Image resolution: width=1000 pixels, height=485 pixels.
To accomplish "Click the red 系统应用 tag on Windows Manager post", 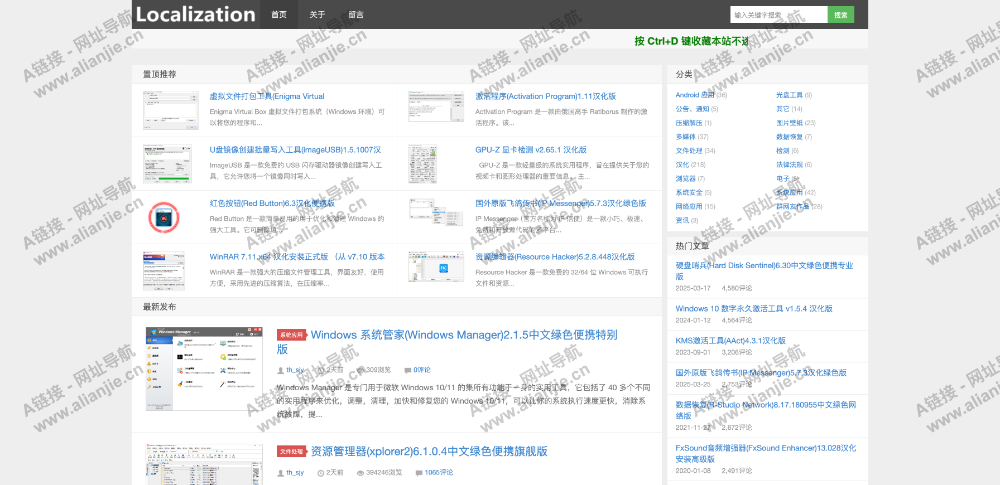I will point(292,335).
